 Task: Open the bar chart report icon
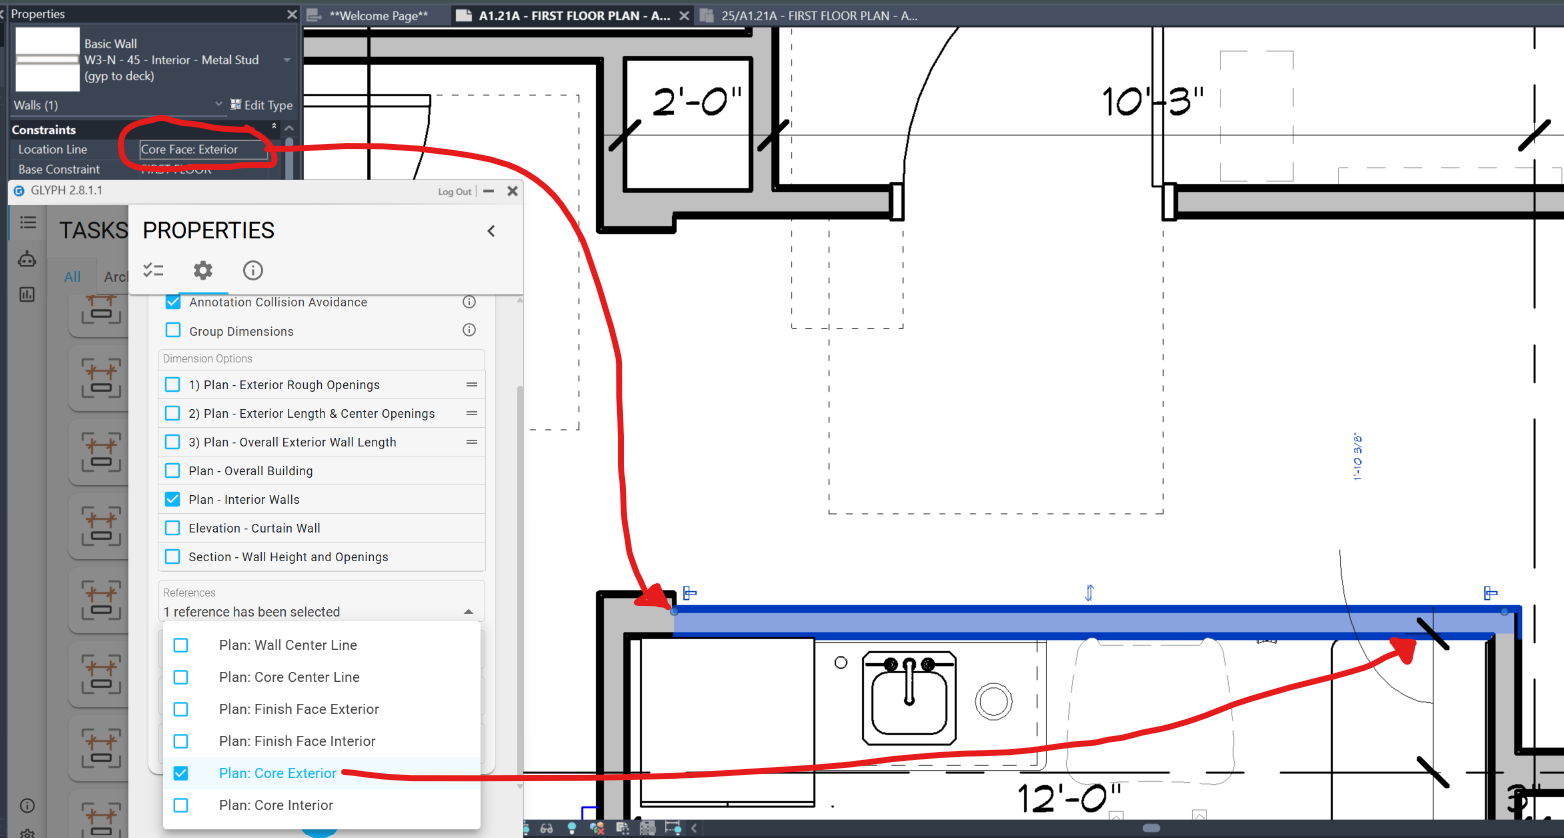coord(27,294)
